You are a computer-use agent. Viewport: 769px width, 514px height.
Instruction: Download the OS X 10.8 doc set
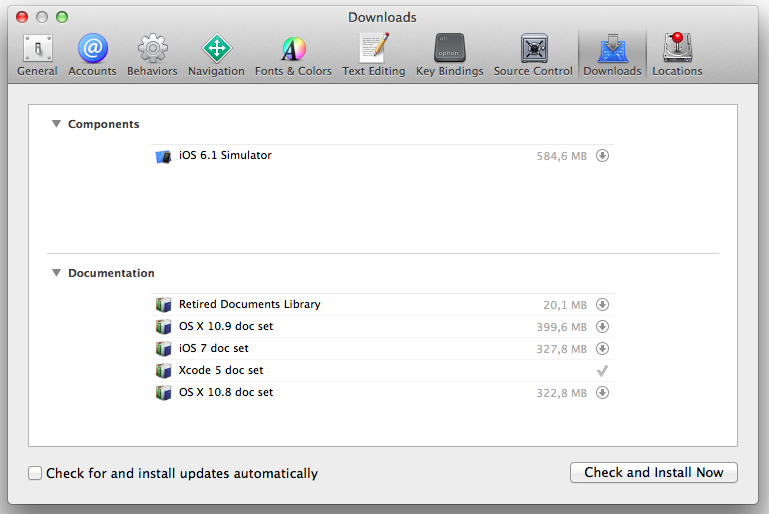point(602,392)
